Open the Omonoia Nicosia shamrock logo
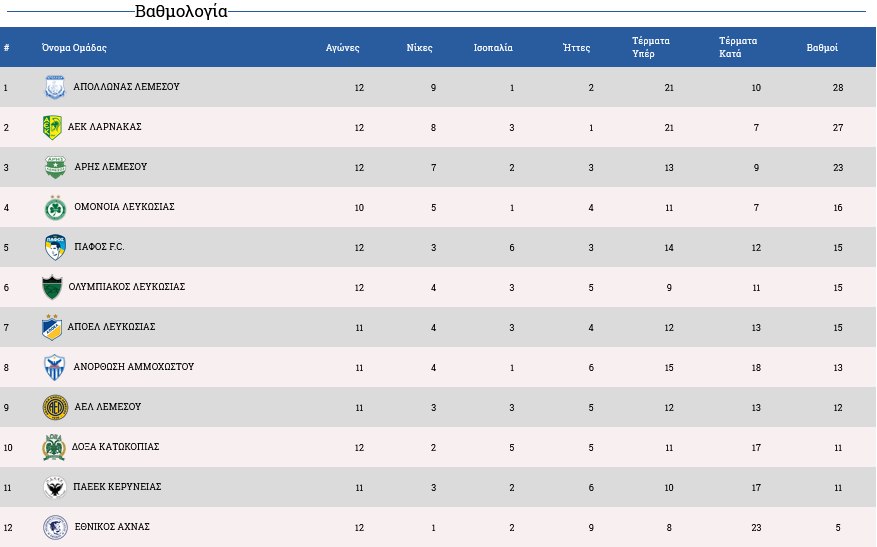Image resolution: width=877 pixels, height=547 pixels. point(55,208)
